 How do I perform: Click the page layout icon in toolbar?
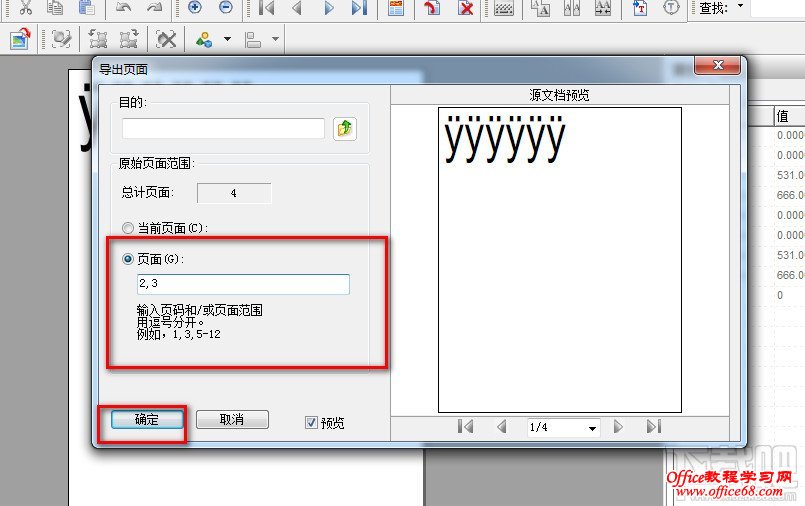click(396, 8)
